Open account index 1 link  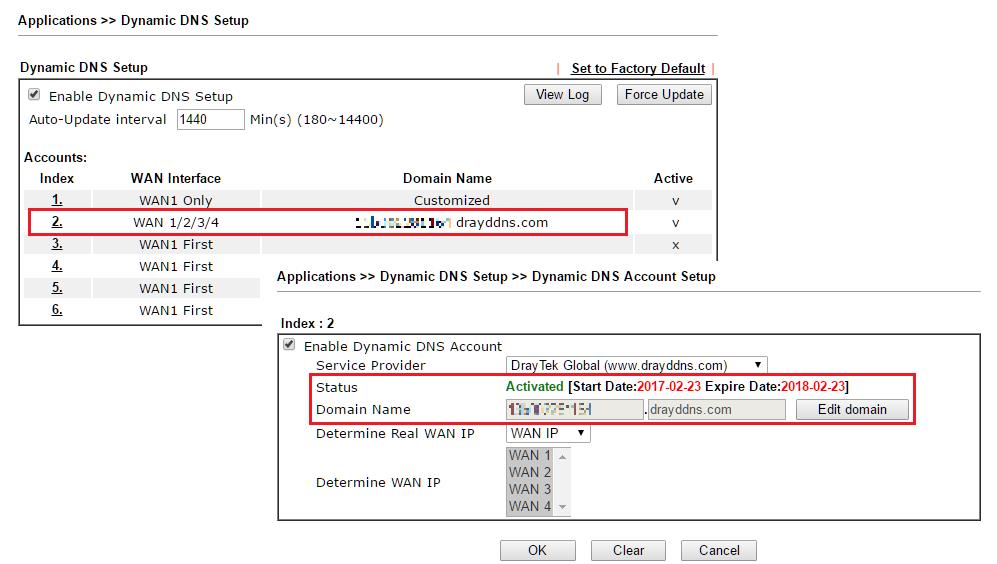(x=57, y=200)
